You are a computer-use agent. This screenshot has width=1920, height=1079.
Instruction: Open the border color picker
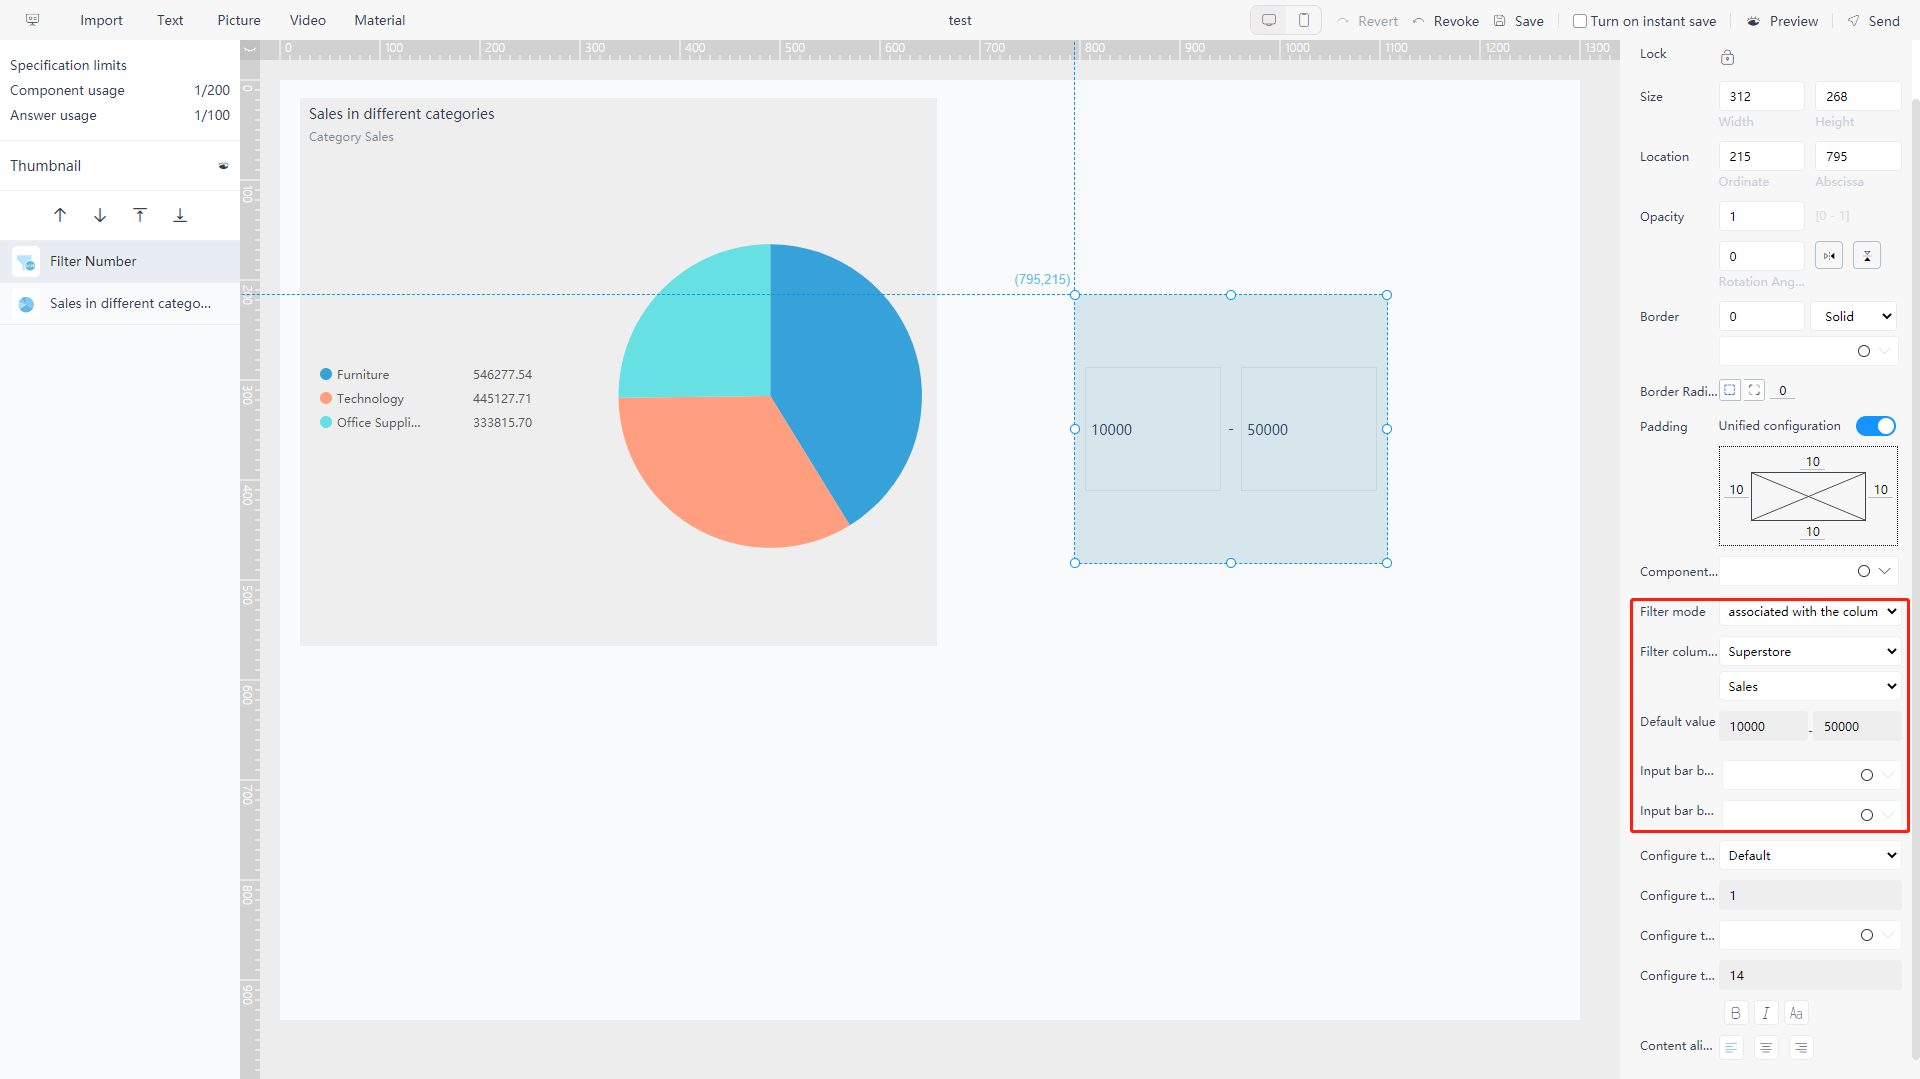[x=1808, y=351]
